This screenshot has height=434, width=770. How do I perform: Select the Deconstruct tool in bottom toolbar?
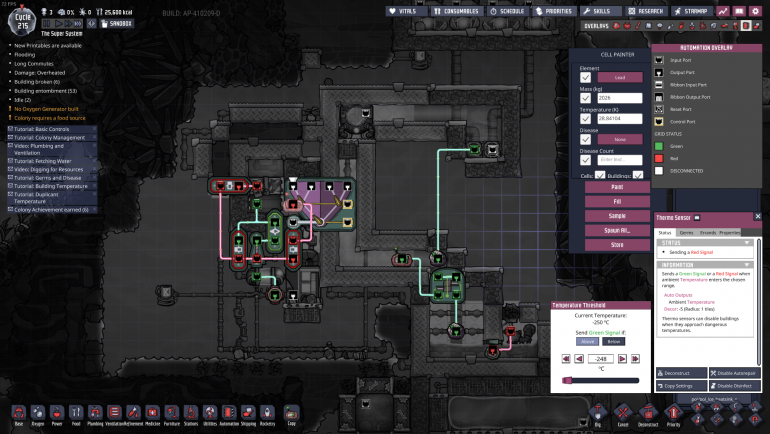[x=647, y=412]
